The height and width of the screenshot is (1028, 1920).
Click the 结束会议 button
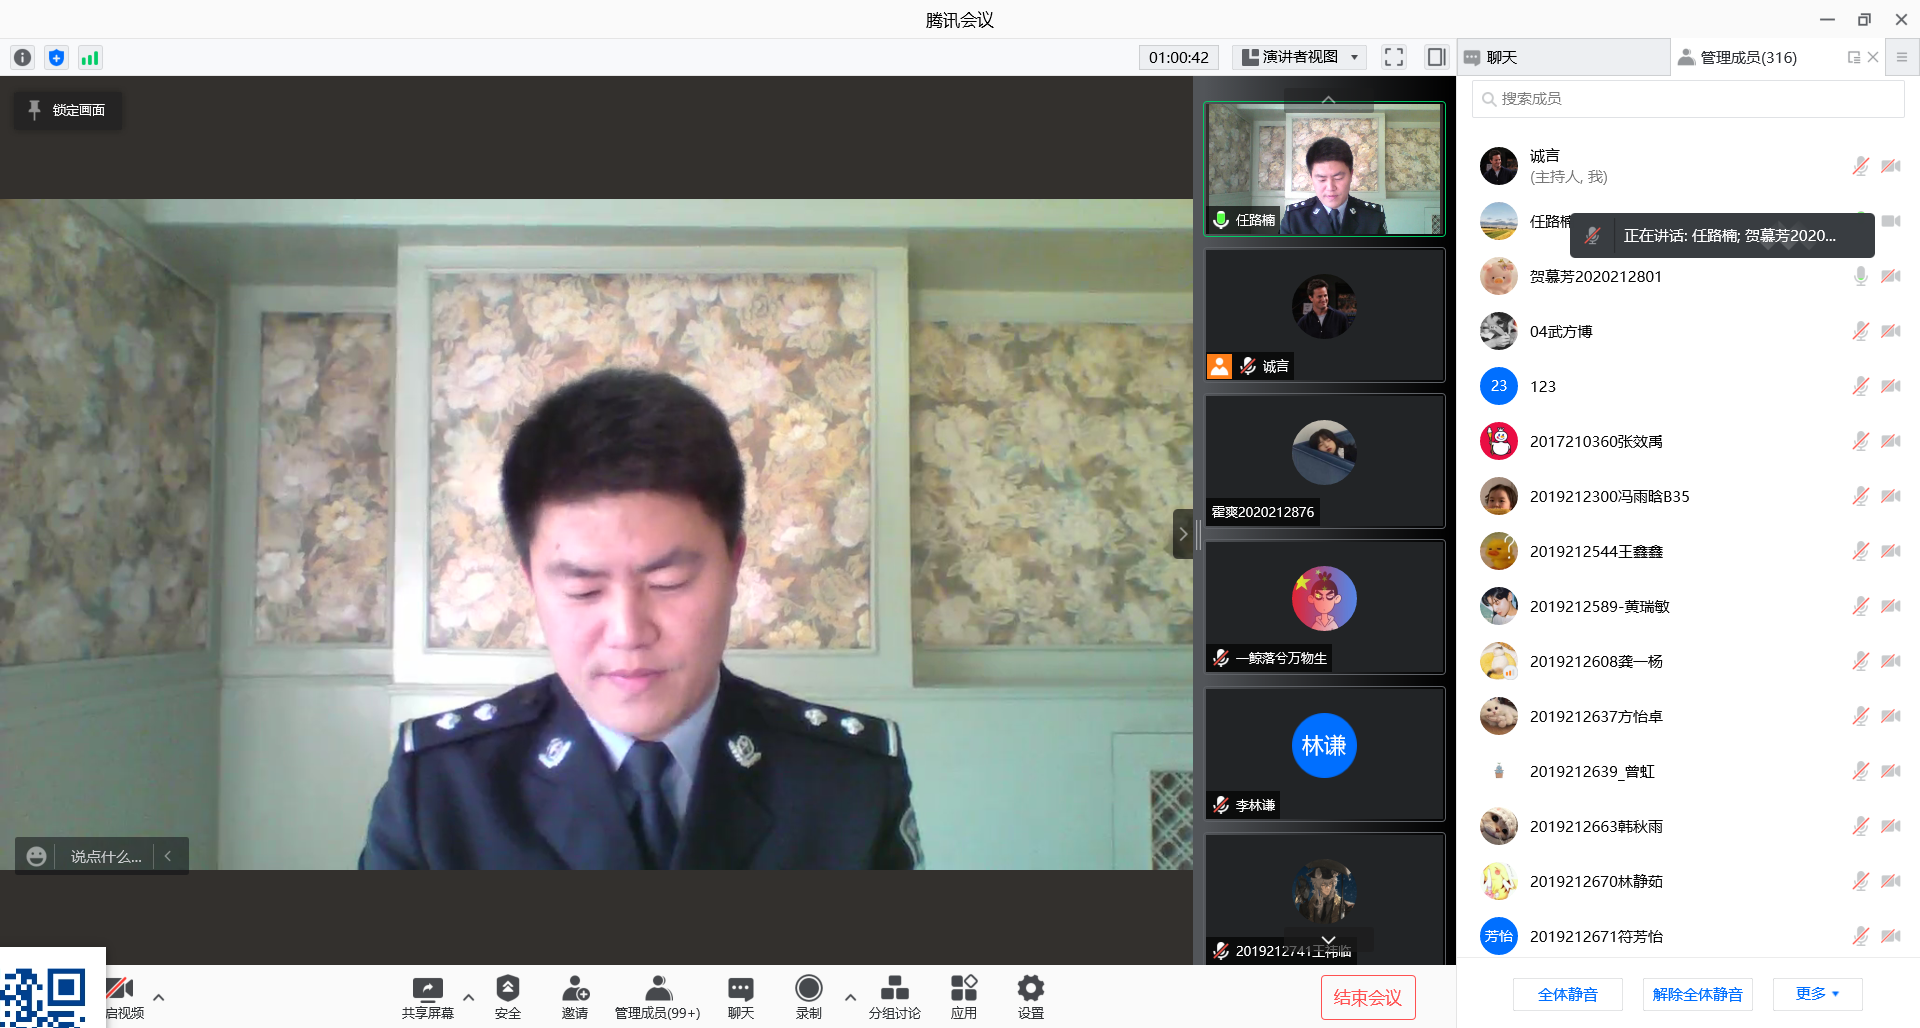1367,997
